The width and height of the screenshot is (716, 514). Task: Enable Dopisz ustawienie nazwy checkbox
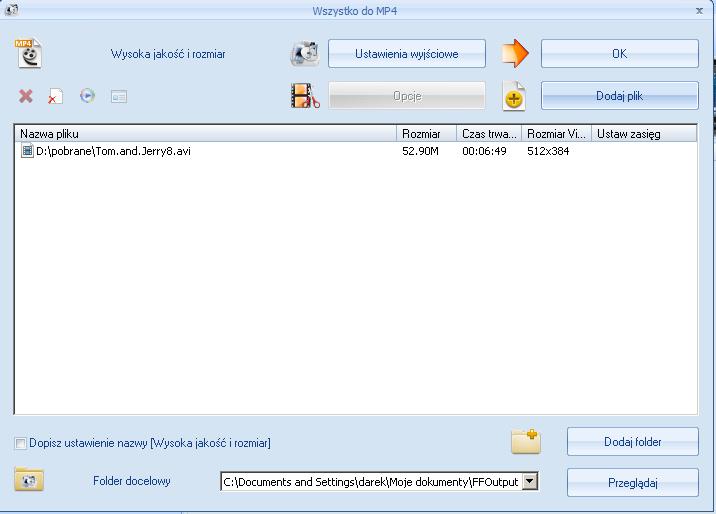click(x=21, y=443)
